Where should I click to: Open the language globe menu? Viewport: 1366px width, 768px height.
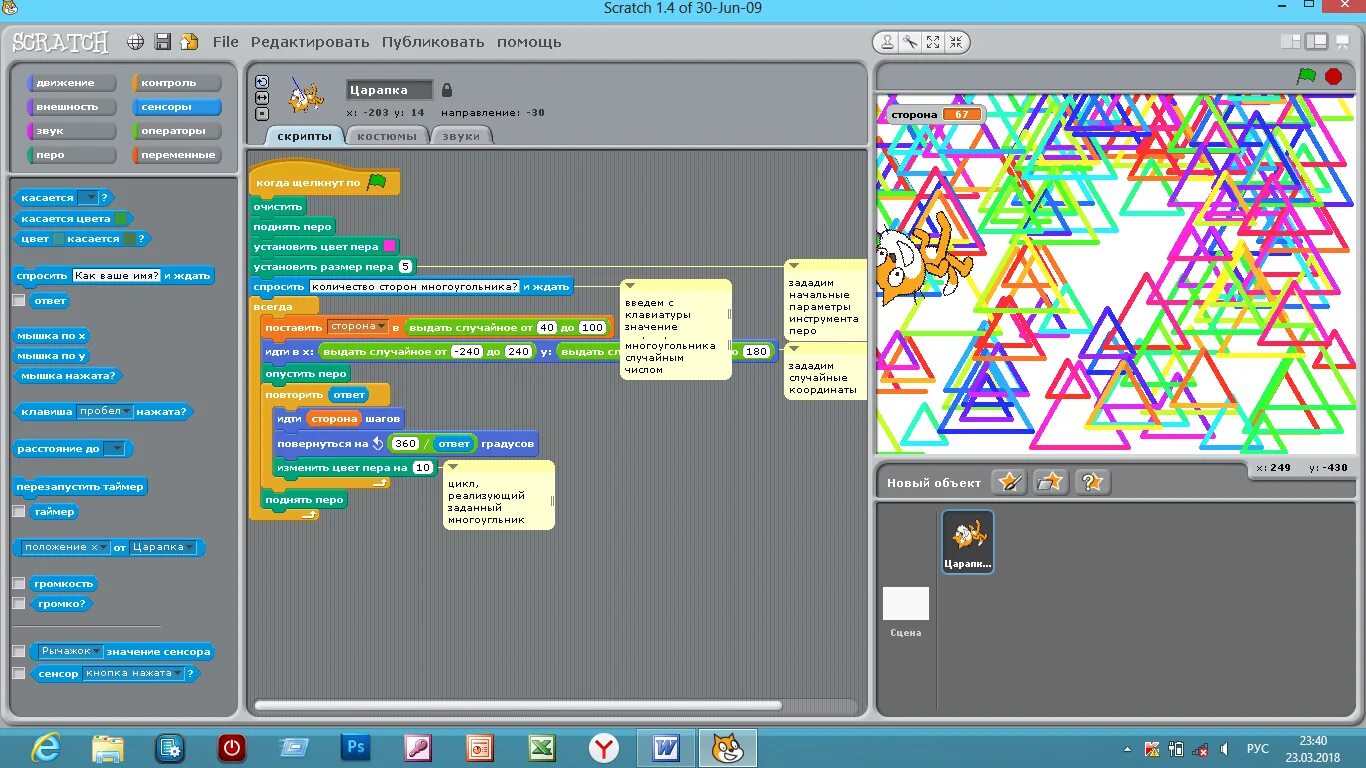136,42
